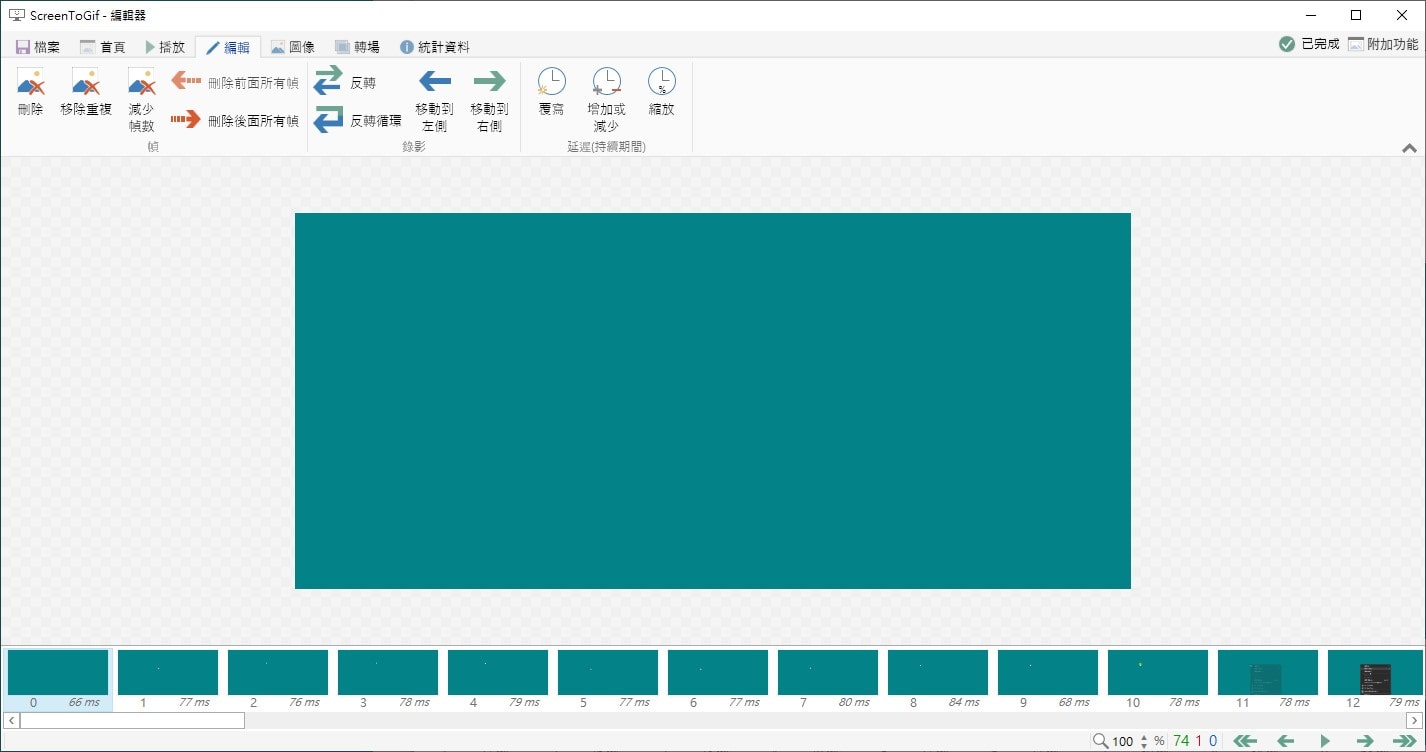This screenshot has height=752, width=1426.
Task: Decrease zoom using the stepper down arrow
Action: [x=1144, y=746]
